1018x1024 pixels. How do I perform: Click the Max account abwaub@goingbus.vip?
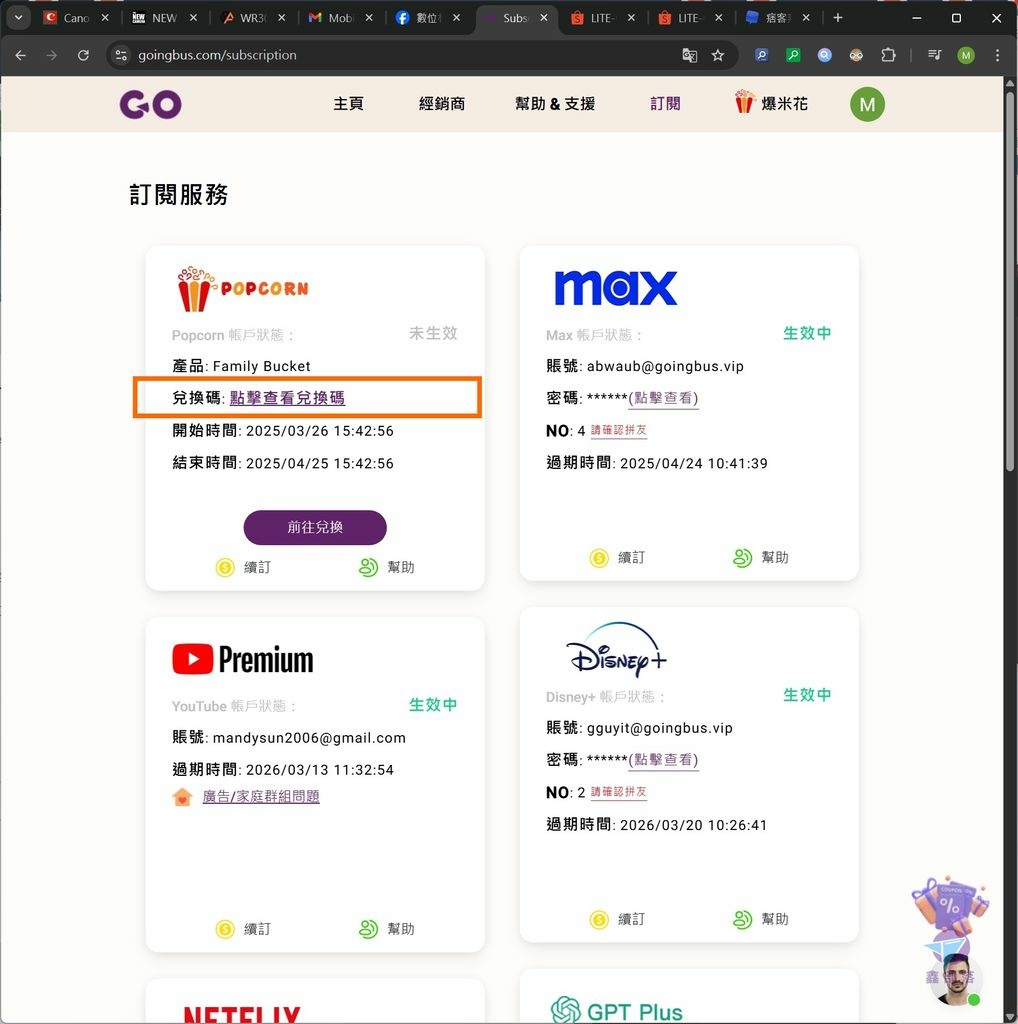pos(665,366)
